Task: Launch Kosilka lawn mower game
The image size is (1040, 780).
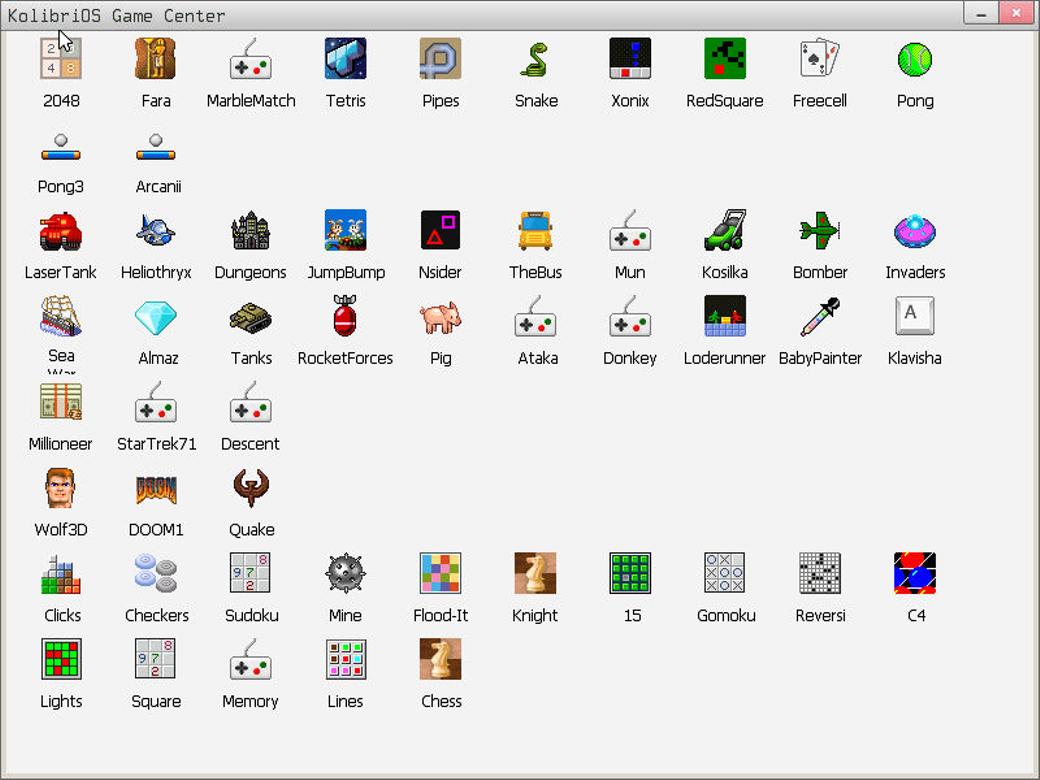Action: (x=725, y=230)
